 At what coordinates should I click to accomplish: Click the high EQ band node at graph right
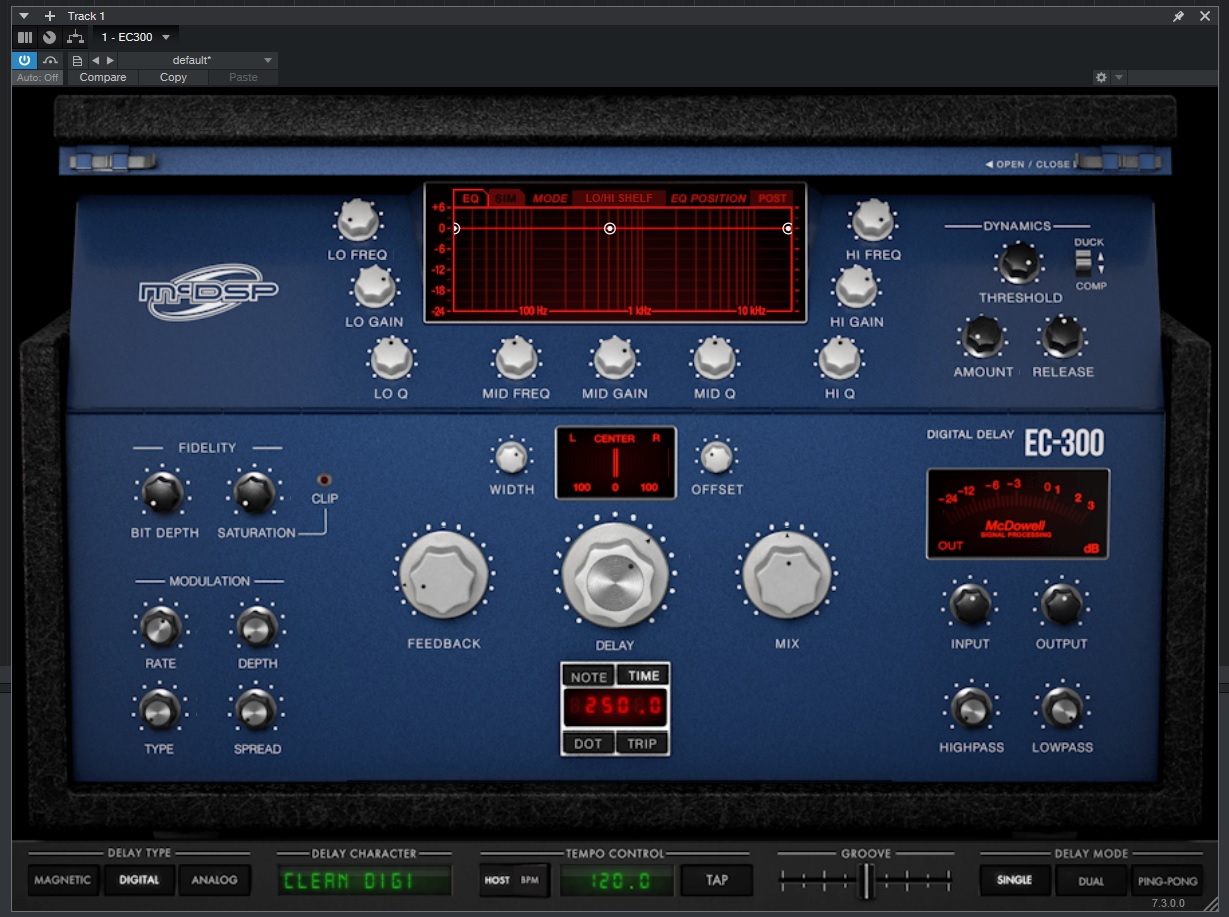coord(788,229)
